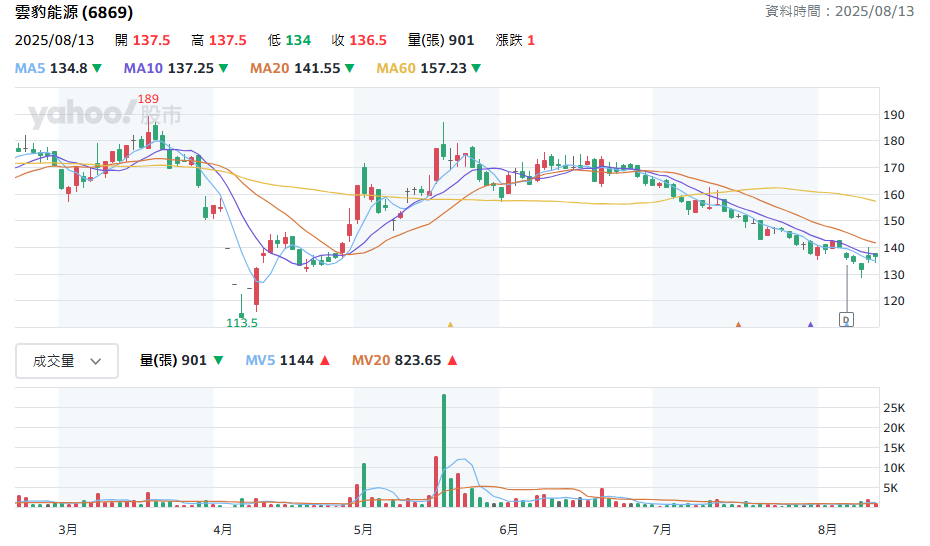Click the 5月 axis label
Viewport: 930px width, 546px height.
pos(363,529)
